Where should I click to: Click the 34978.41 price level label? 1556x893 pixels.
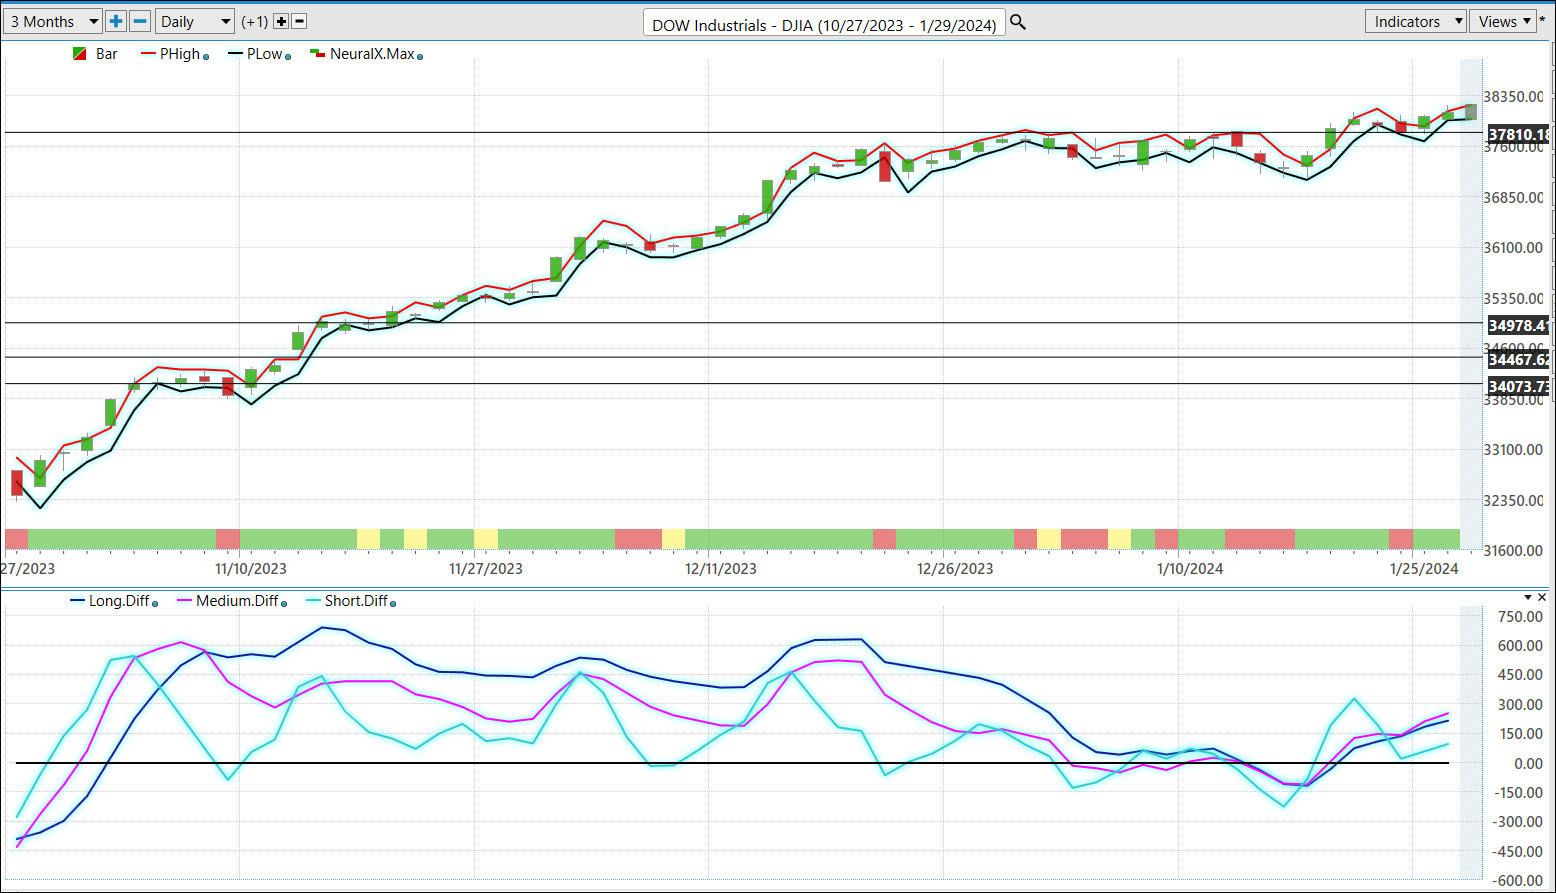[1518, 325]
